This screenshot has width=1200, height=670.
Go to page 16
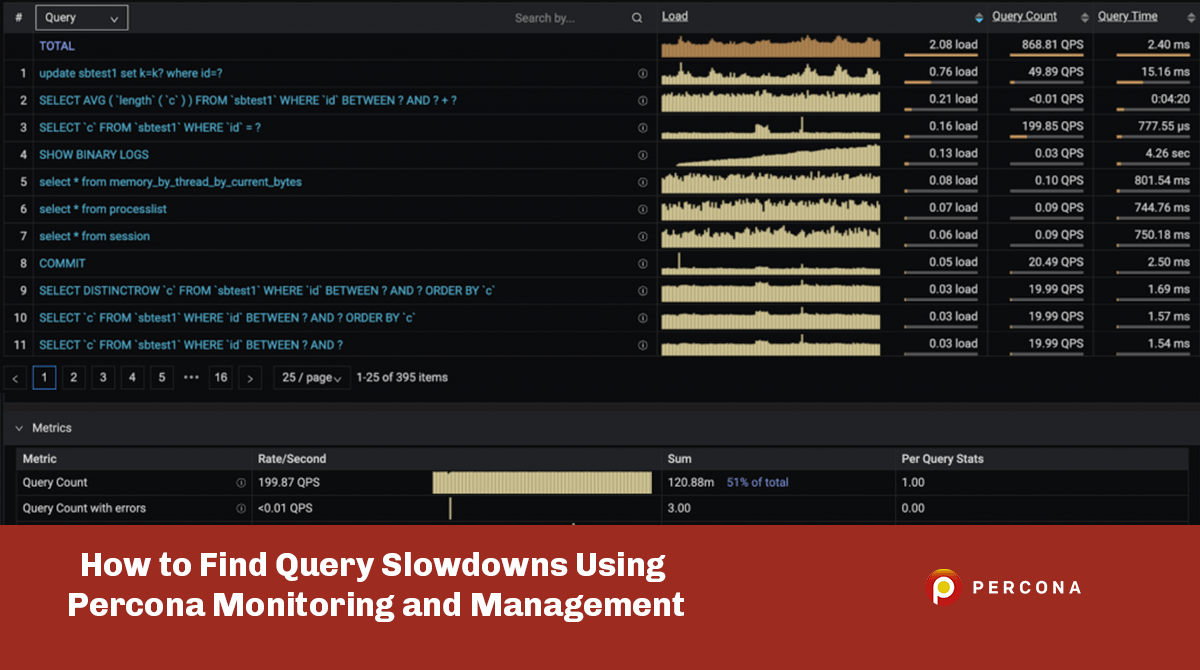coord(221,378)
